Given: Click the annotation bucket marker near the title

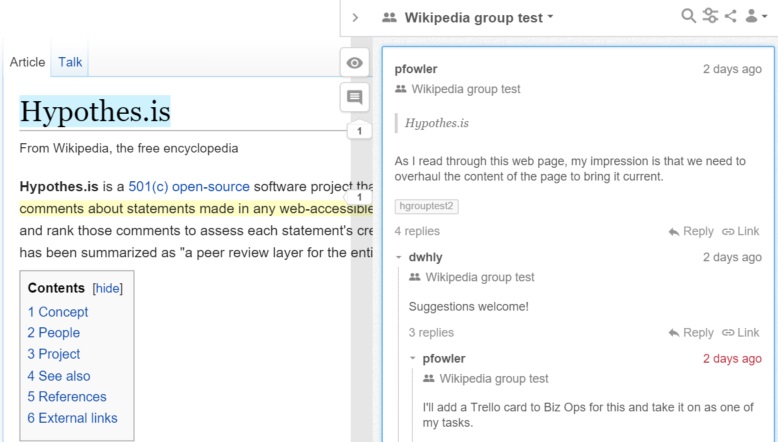Looking at the screenshot, I should (x=359, y=131).
